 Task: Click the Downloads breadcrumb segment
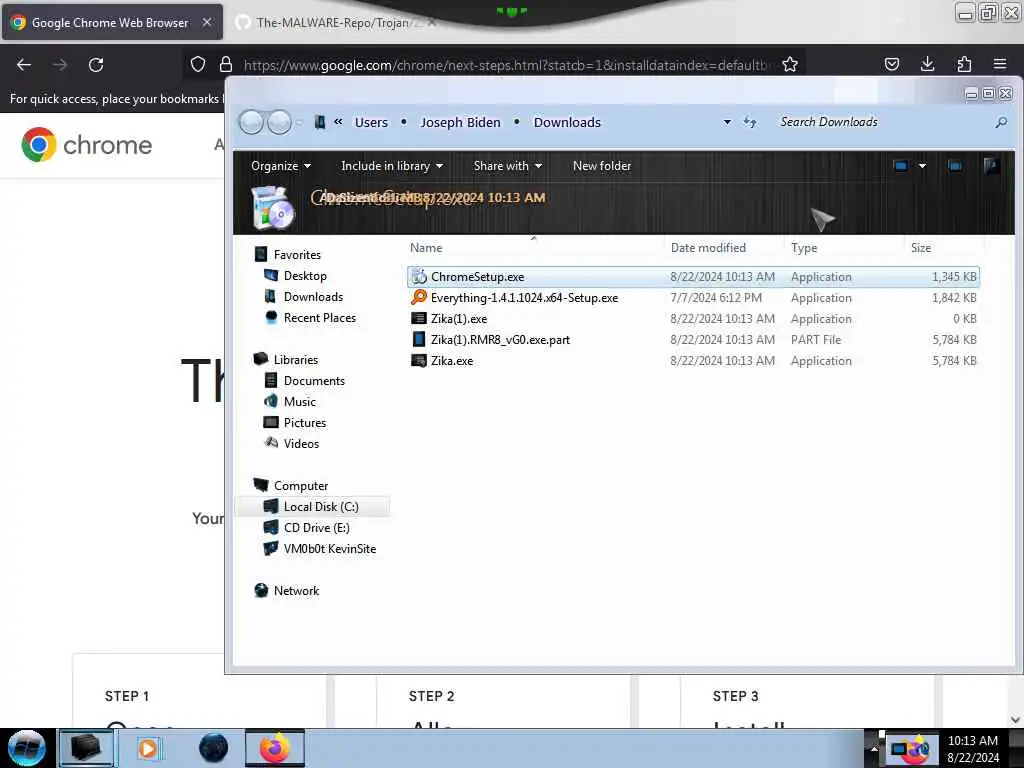(567, 122)
